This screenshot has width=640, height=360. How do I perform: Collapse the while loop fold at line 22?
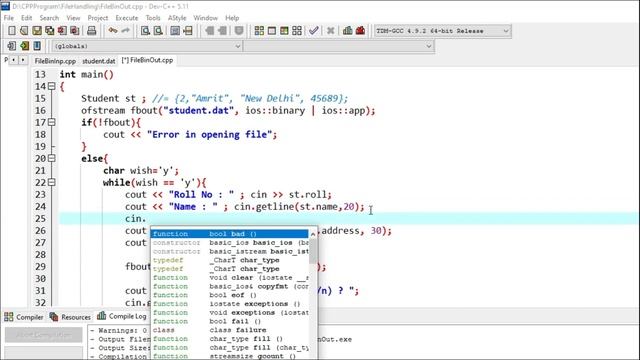[x=51, y=182]
